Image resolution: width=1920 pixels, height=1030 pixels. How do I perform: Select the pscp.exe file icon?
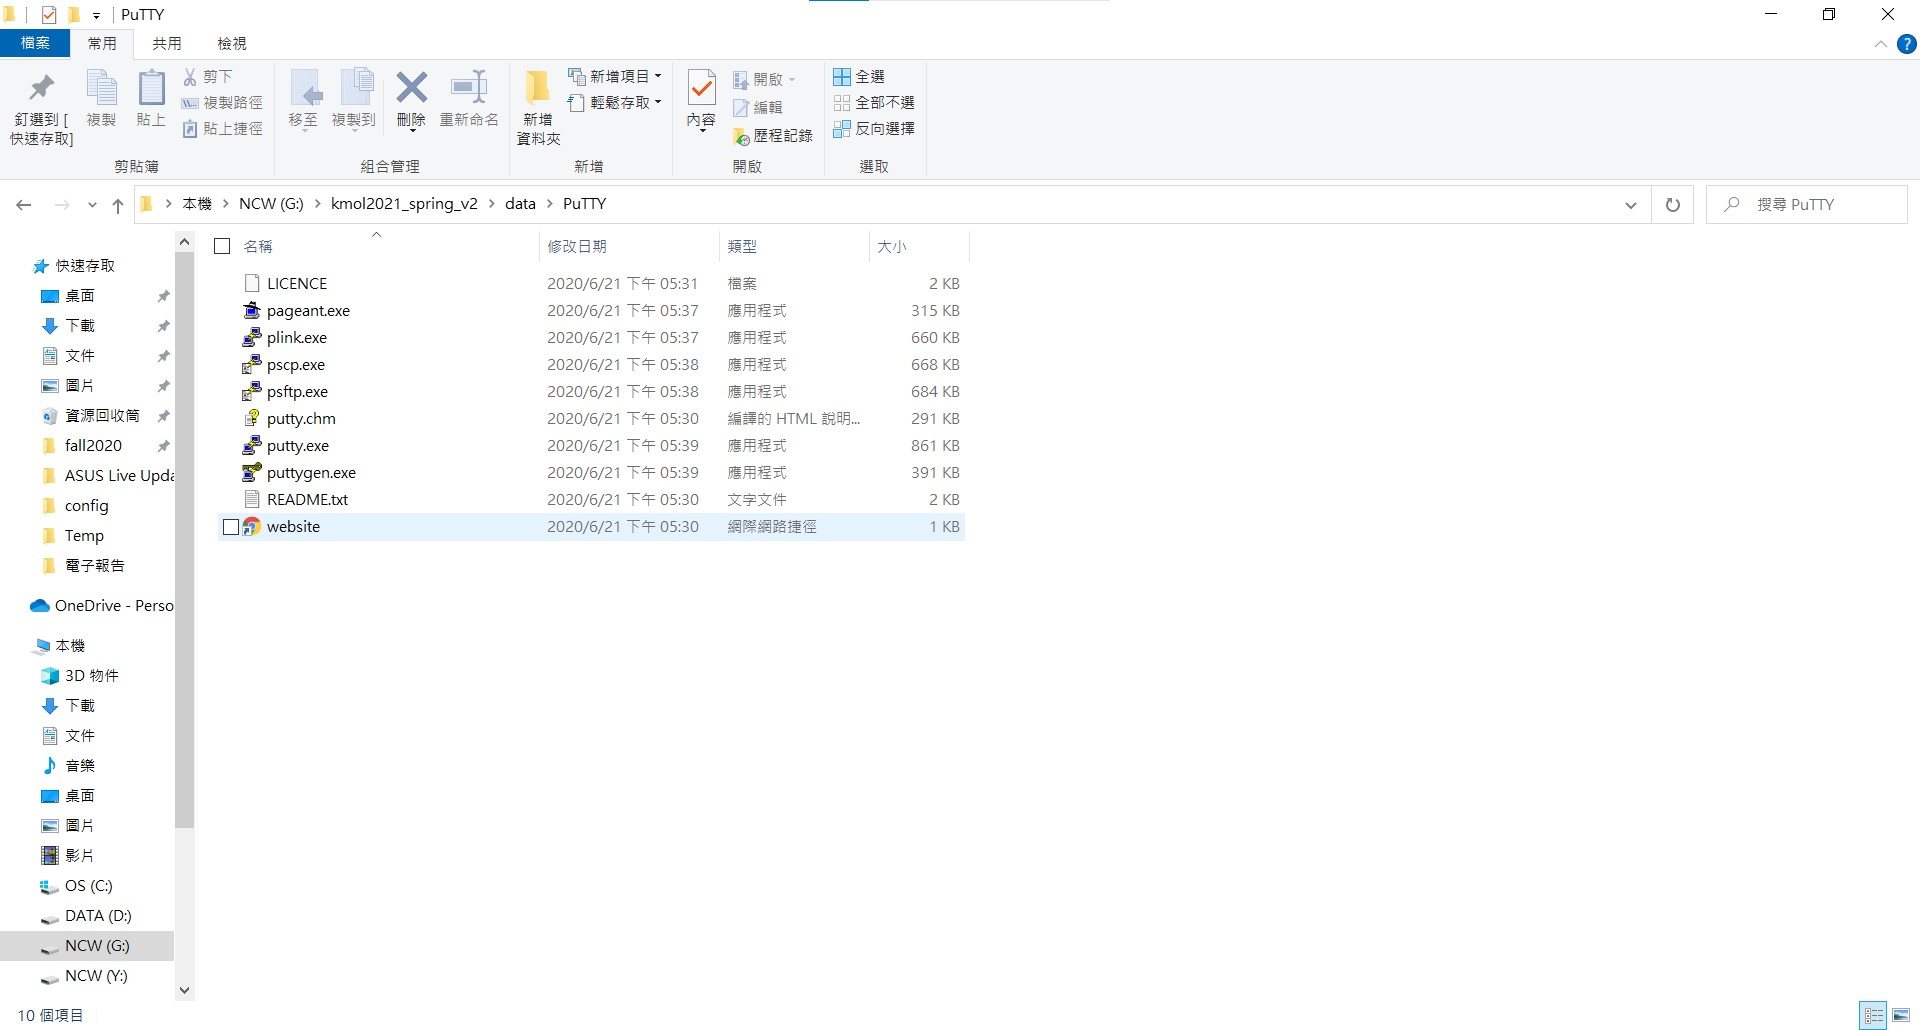click(x=252, y=364)
